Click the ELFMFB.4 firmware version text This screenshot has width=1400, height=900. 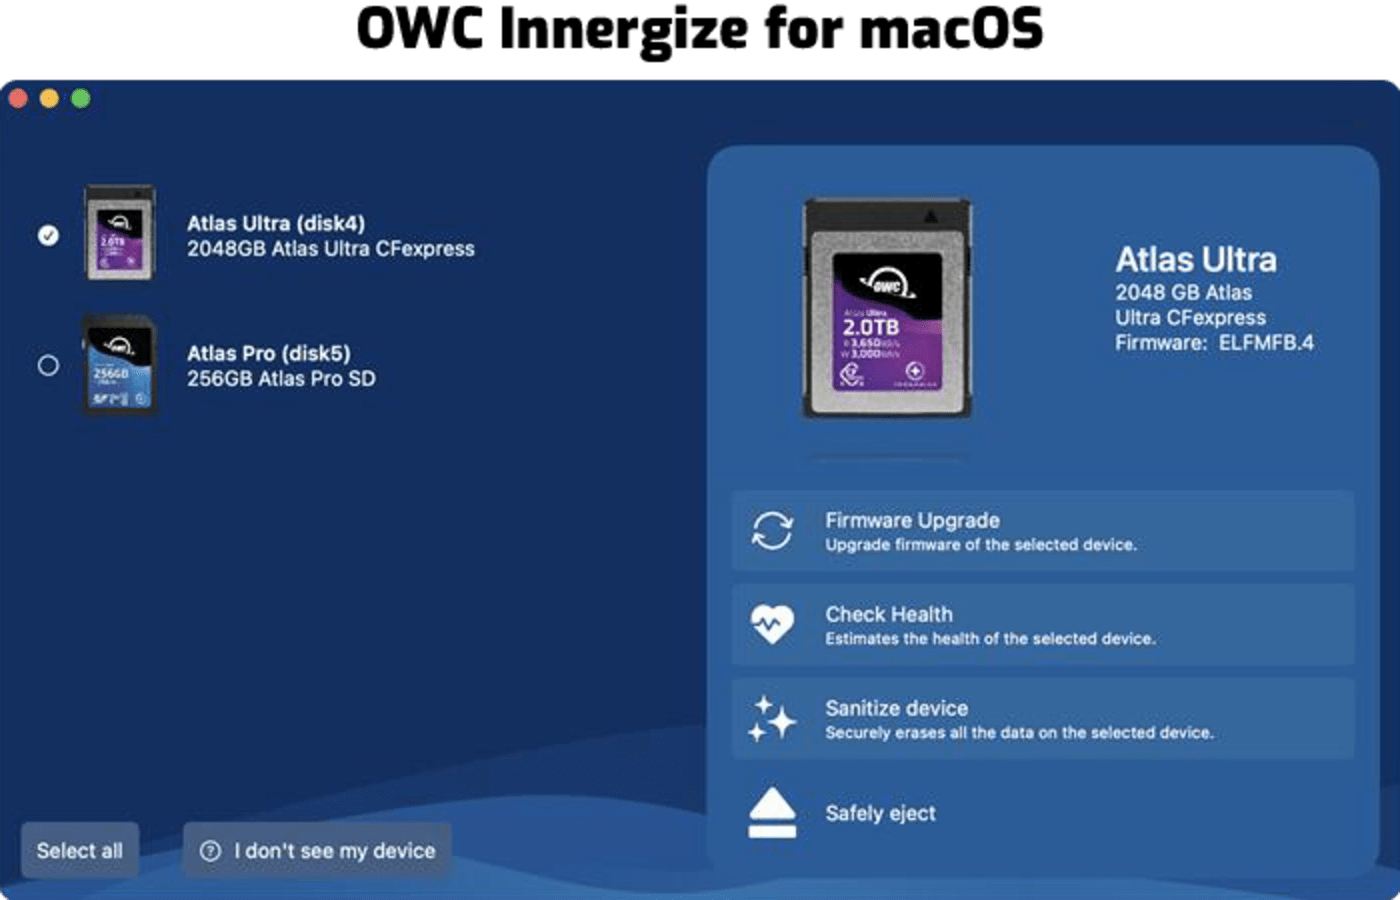click(1268, 342)
